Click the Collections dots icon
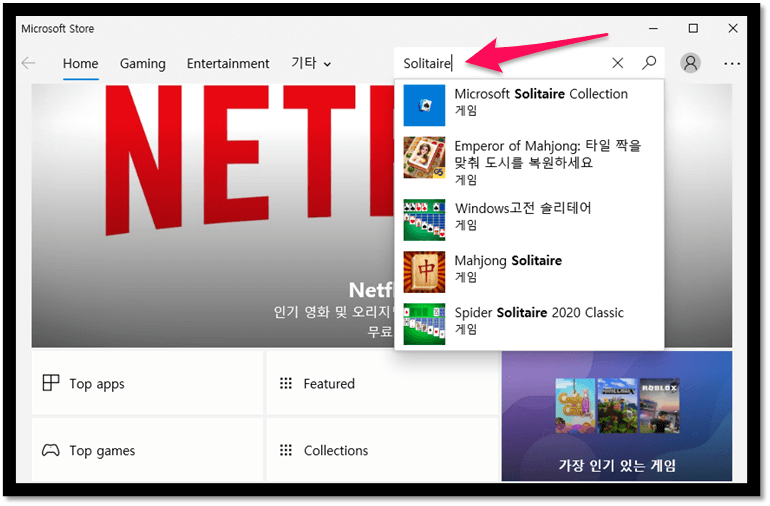770x506 pixels. [285, 450]
